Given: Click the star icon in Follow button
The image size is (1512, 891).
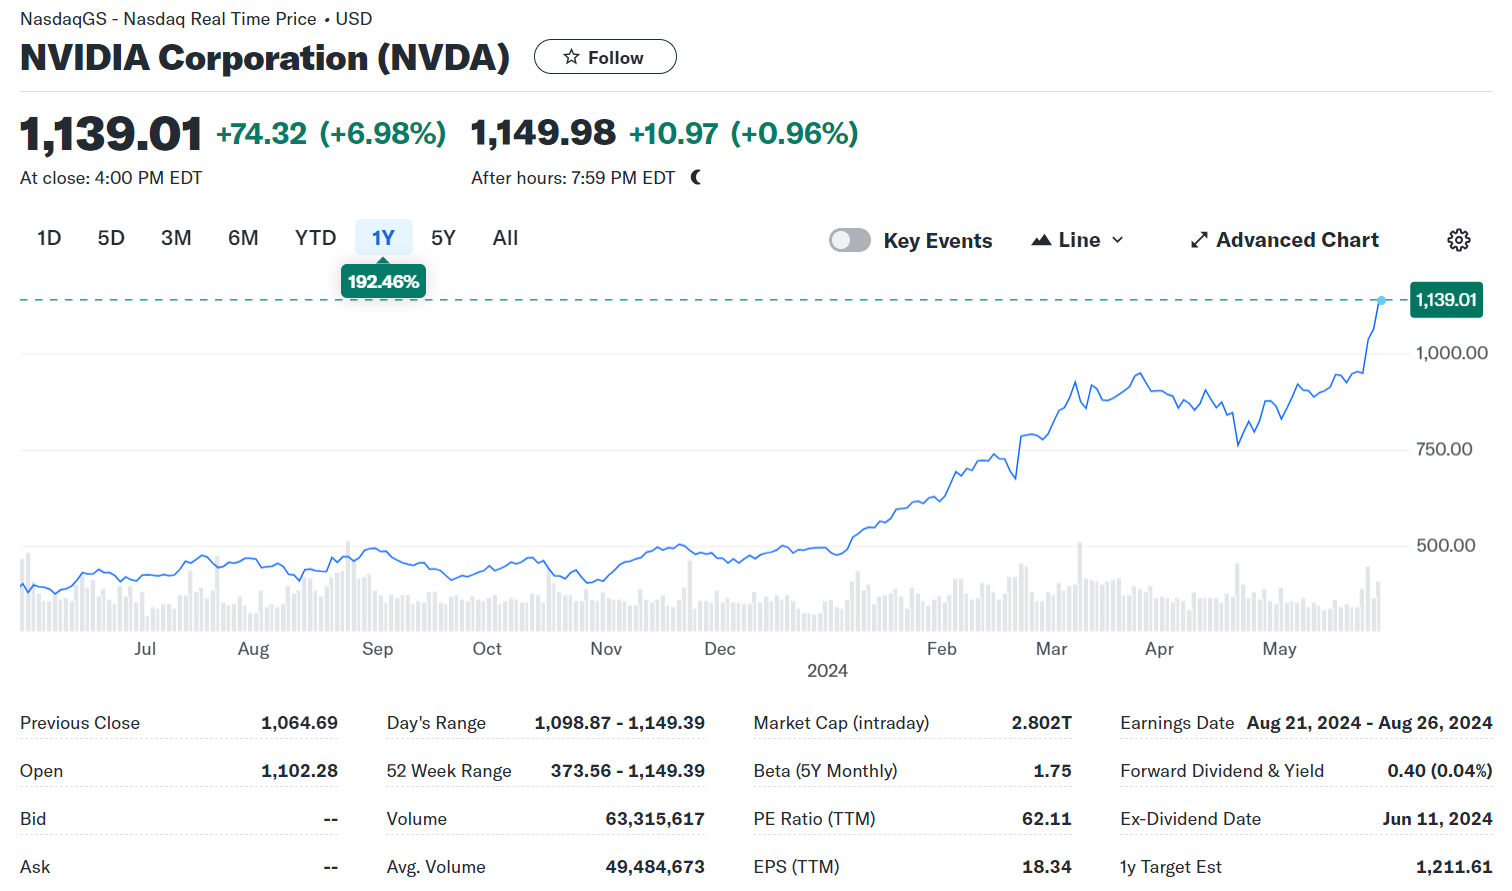Looking at the screenshot, I should coord(571,57).
